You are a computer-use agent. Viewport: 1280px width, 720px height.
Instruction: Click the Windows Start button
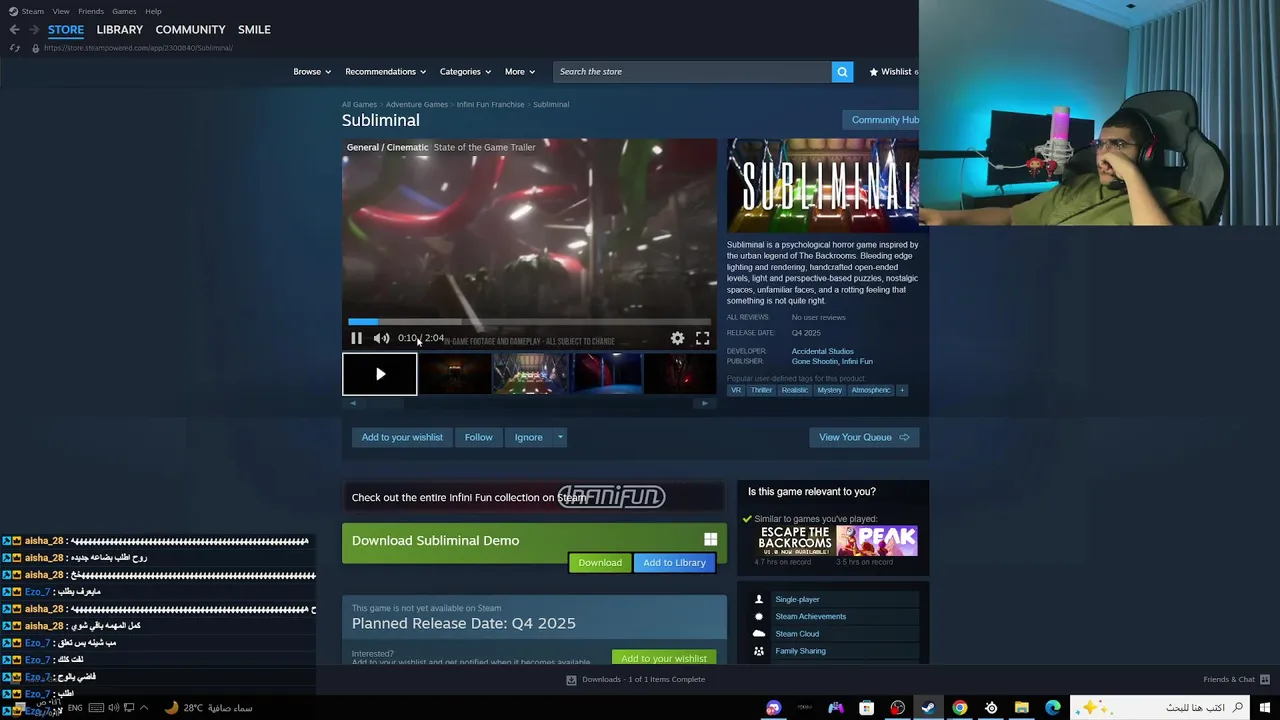[1265, 708]
